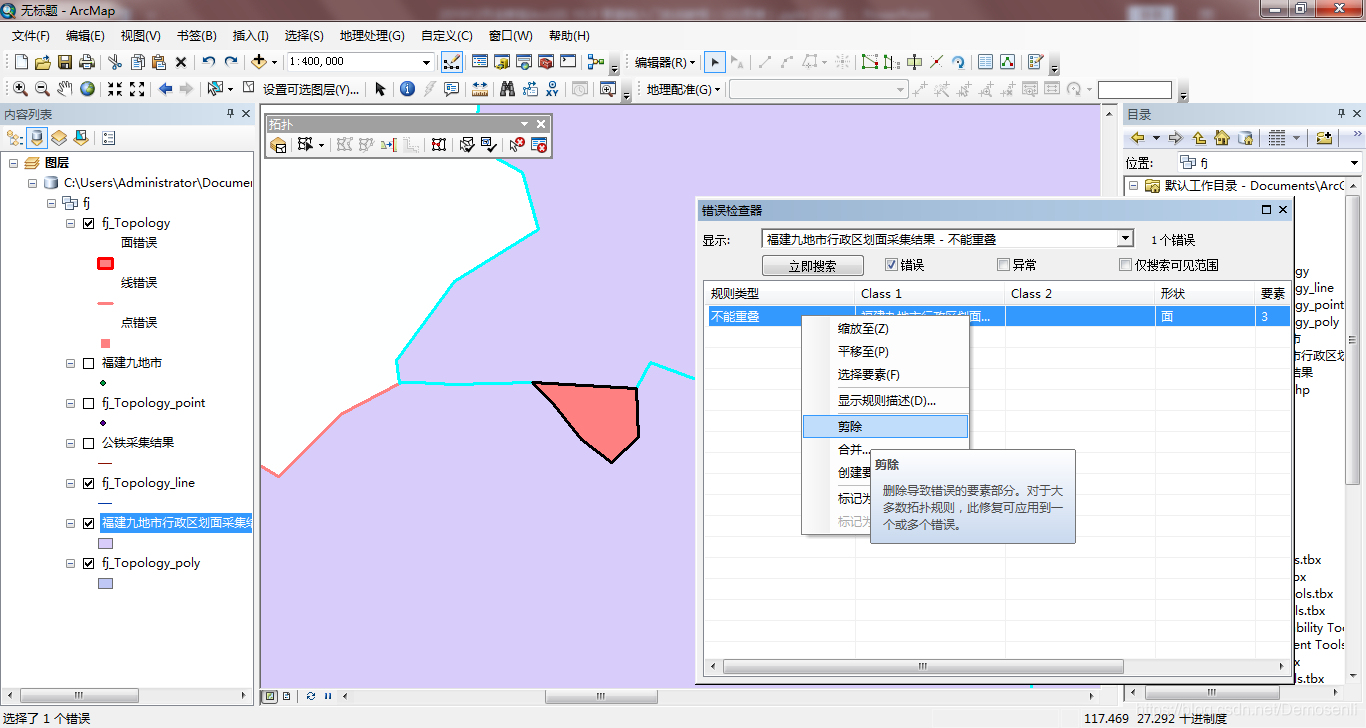Image resolution: width=1366 pixels, height=728 pixels.
Task: Open the map scale 1:400,000 dropdown
Action: pos(427,62)
